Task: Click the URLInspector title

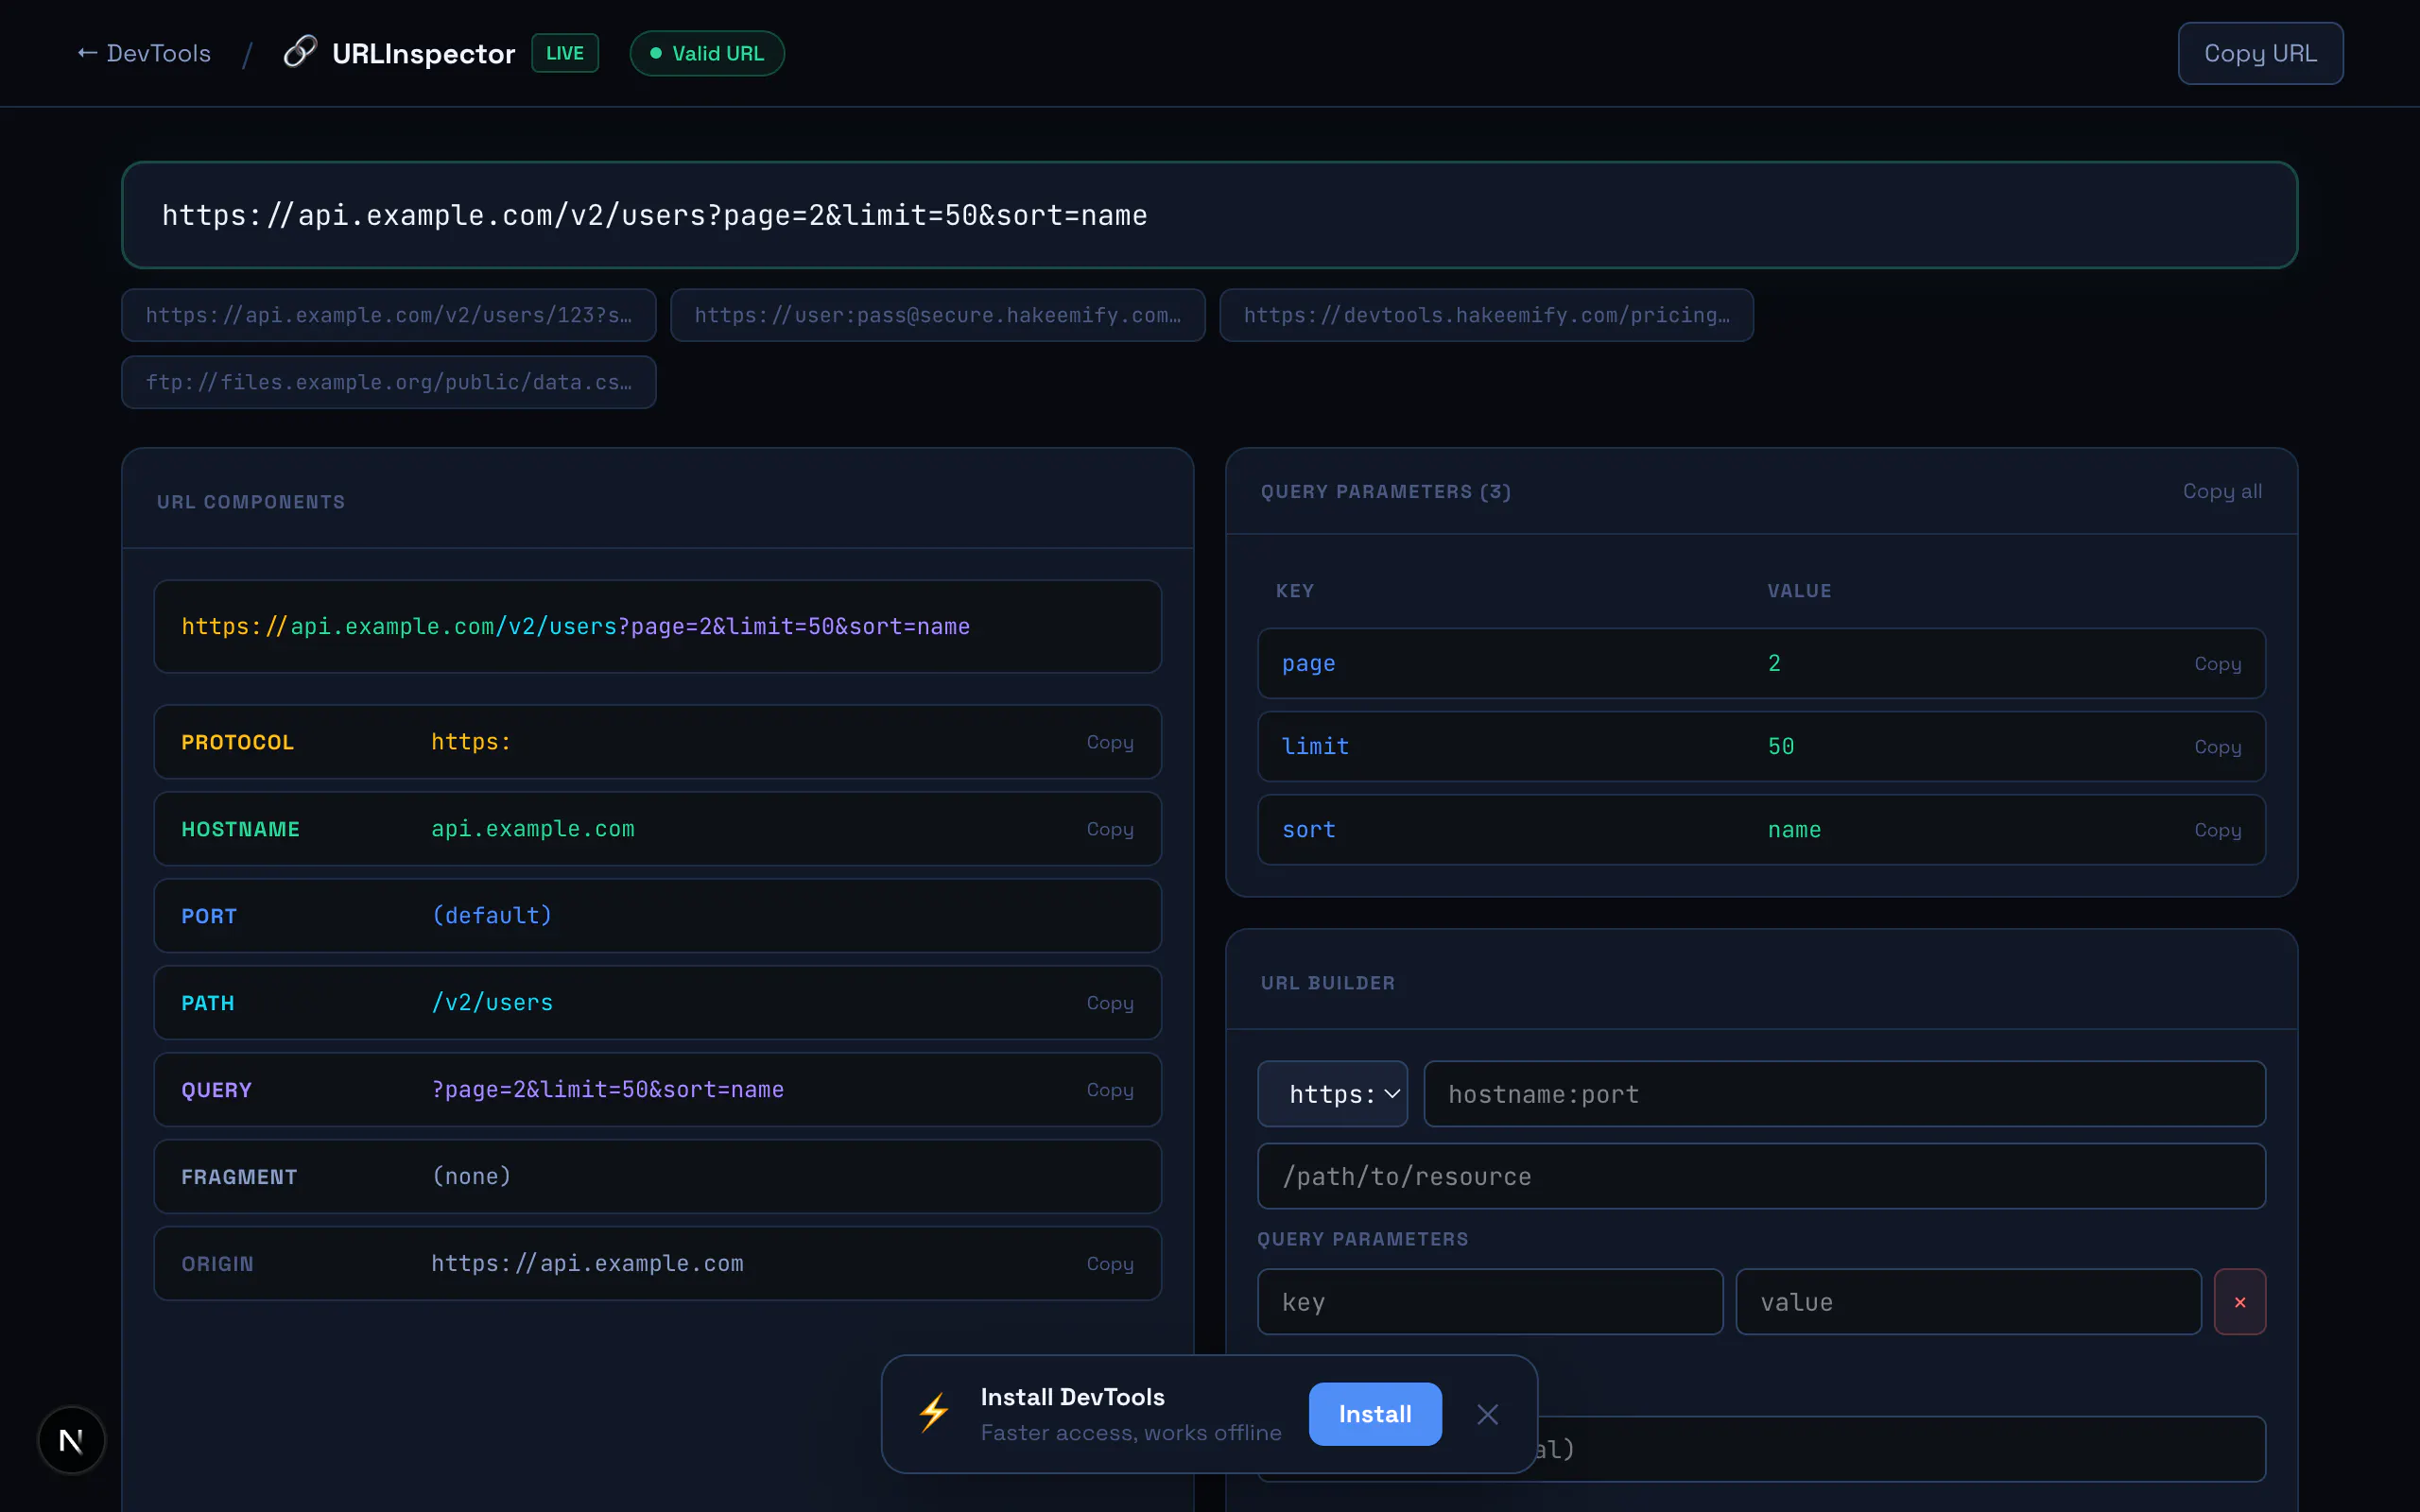Action: click(423, 53)
